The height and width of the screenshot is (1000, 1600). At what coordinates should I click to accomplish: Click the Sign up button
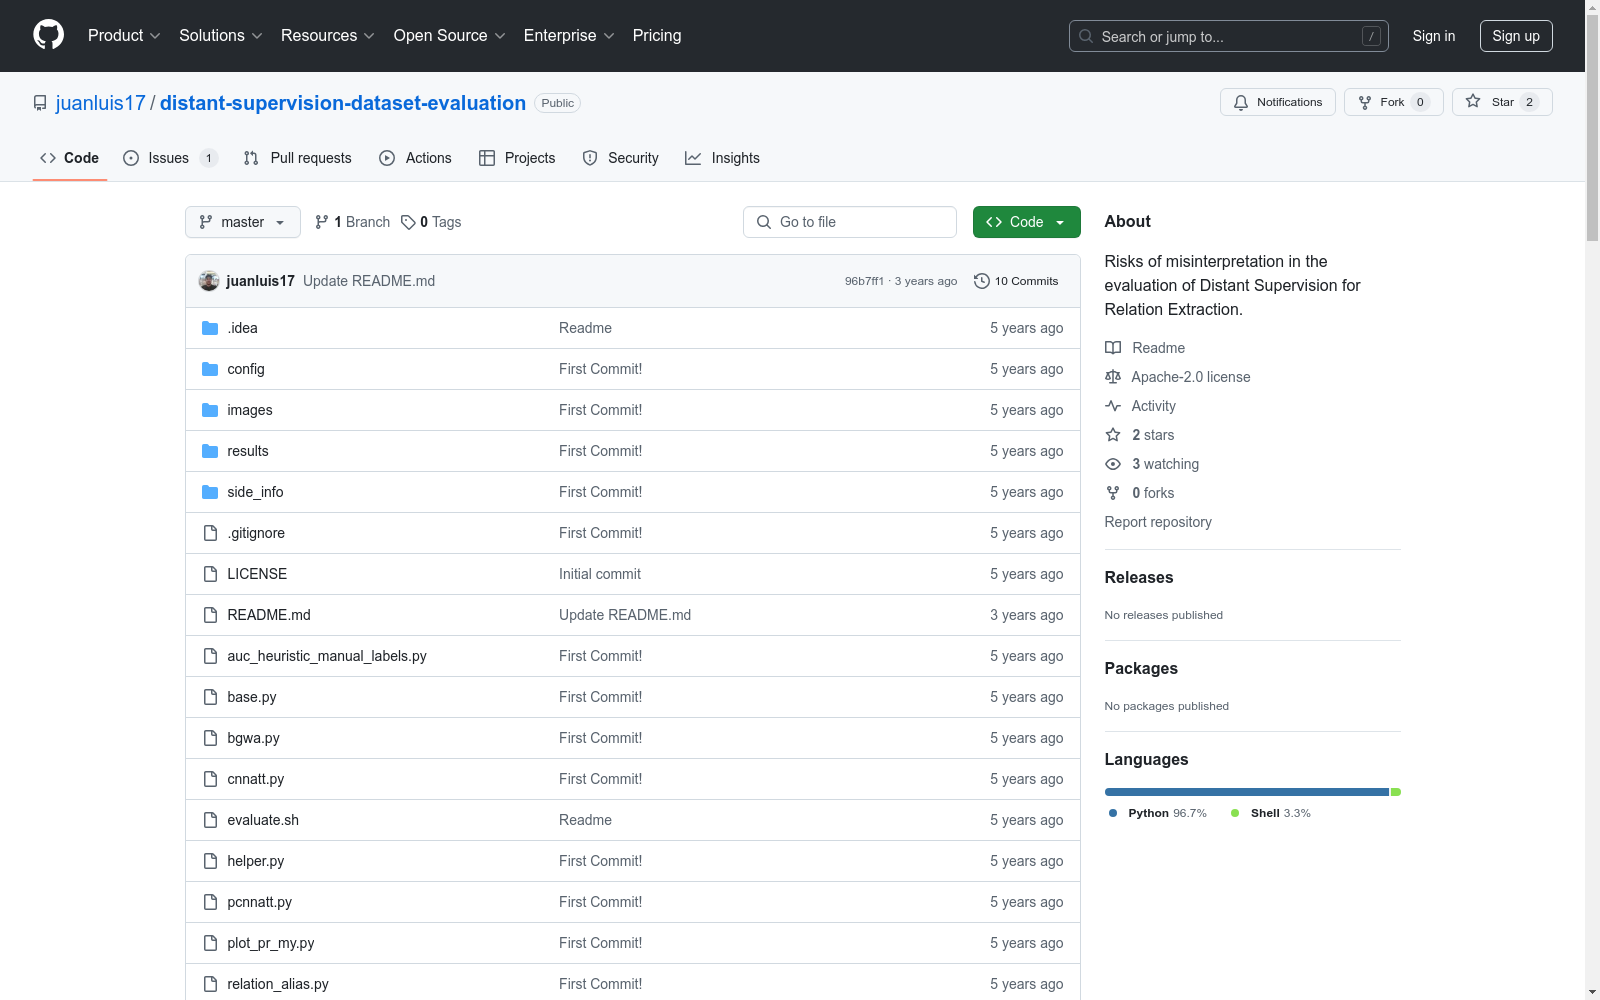point(1516,36)
